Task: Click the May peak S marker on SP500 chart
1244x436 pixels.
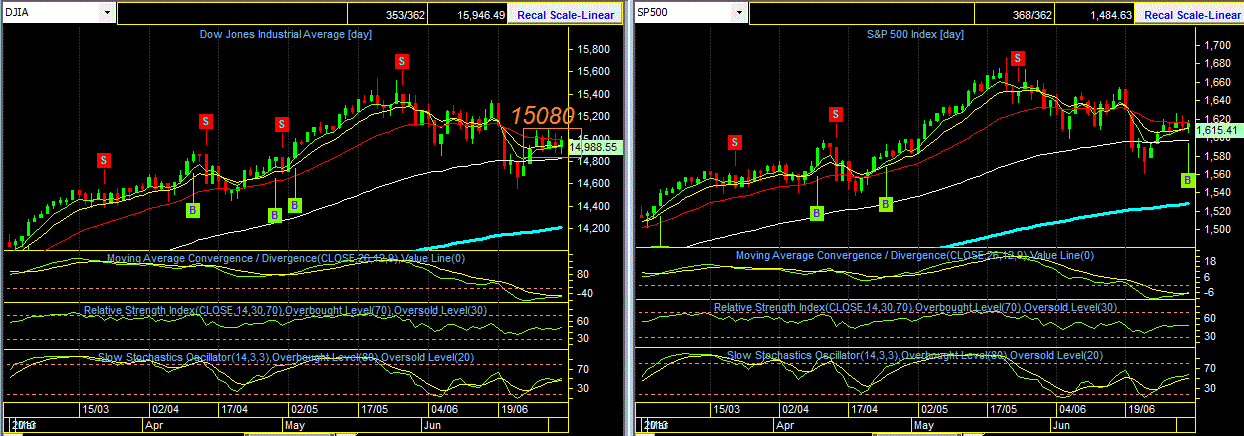Action: [1018, 58]
